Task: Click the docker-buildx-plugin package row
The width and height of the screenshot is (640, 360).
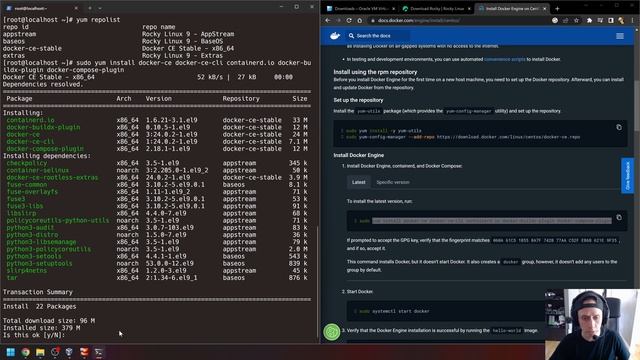Action: pyautogui.click(x=157, y=127)
